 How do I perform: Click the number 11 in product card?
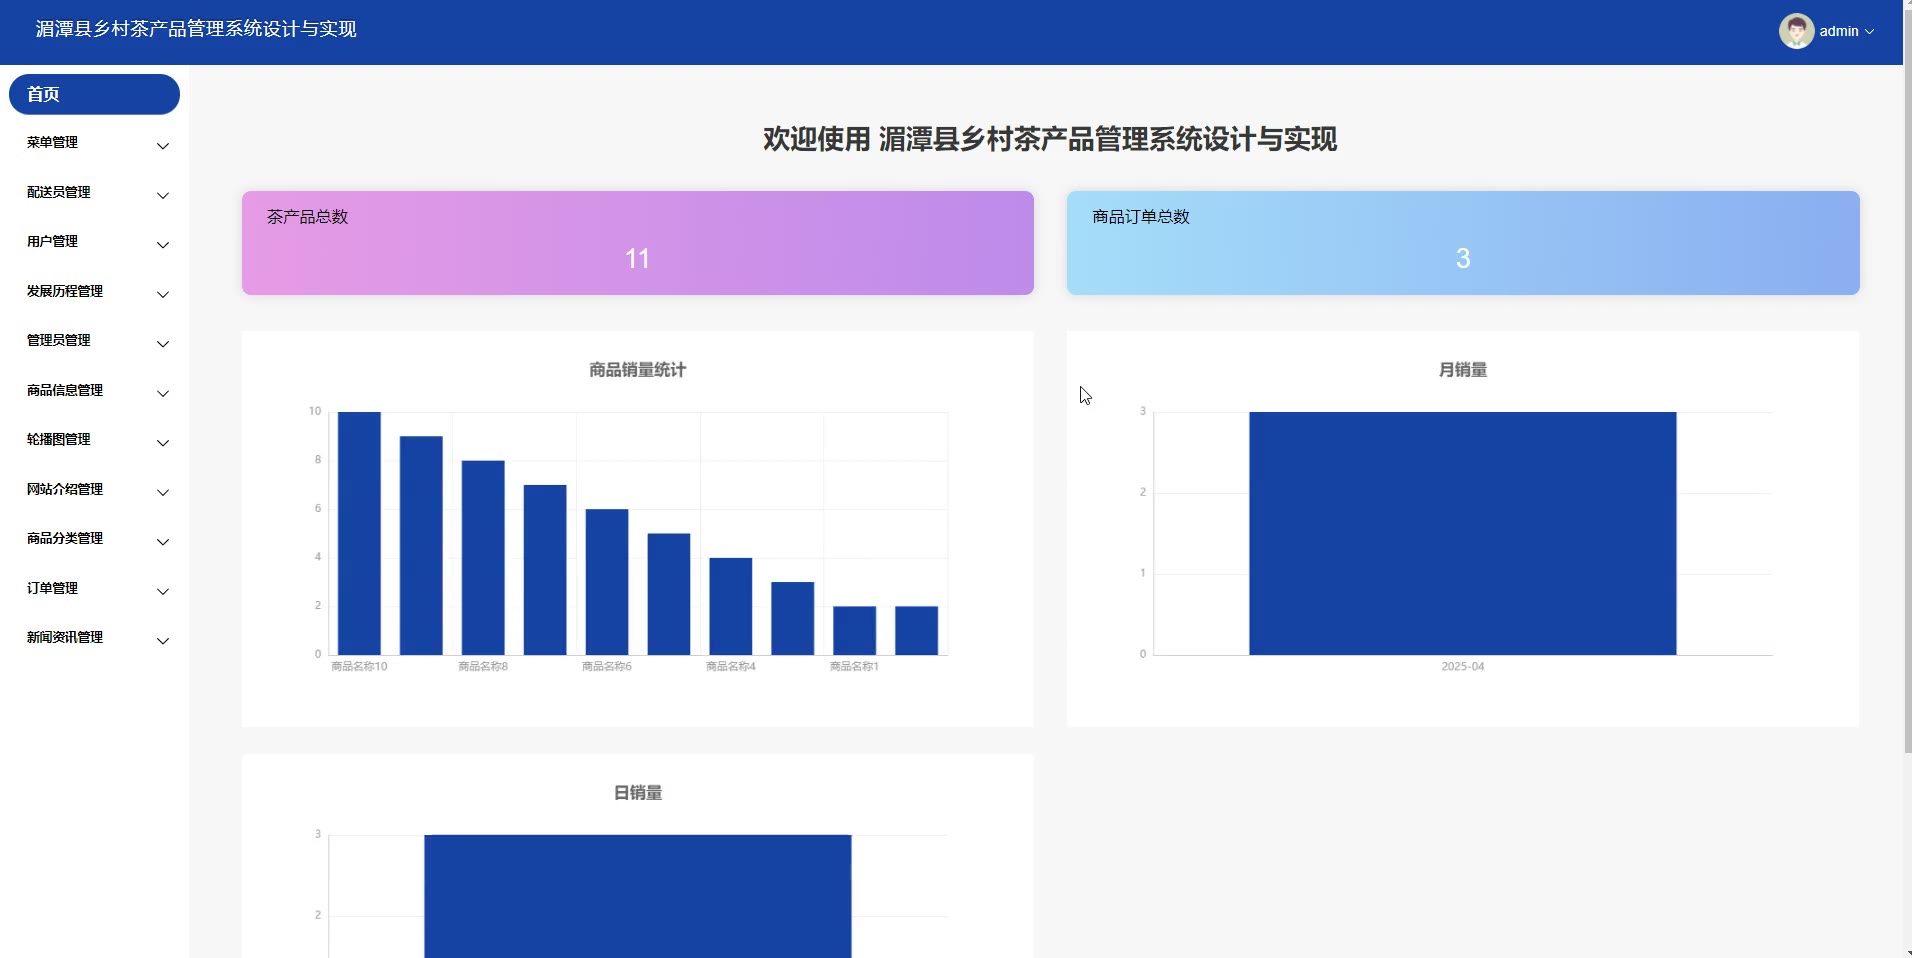(638, 259)
